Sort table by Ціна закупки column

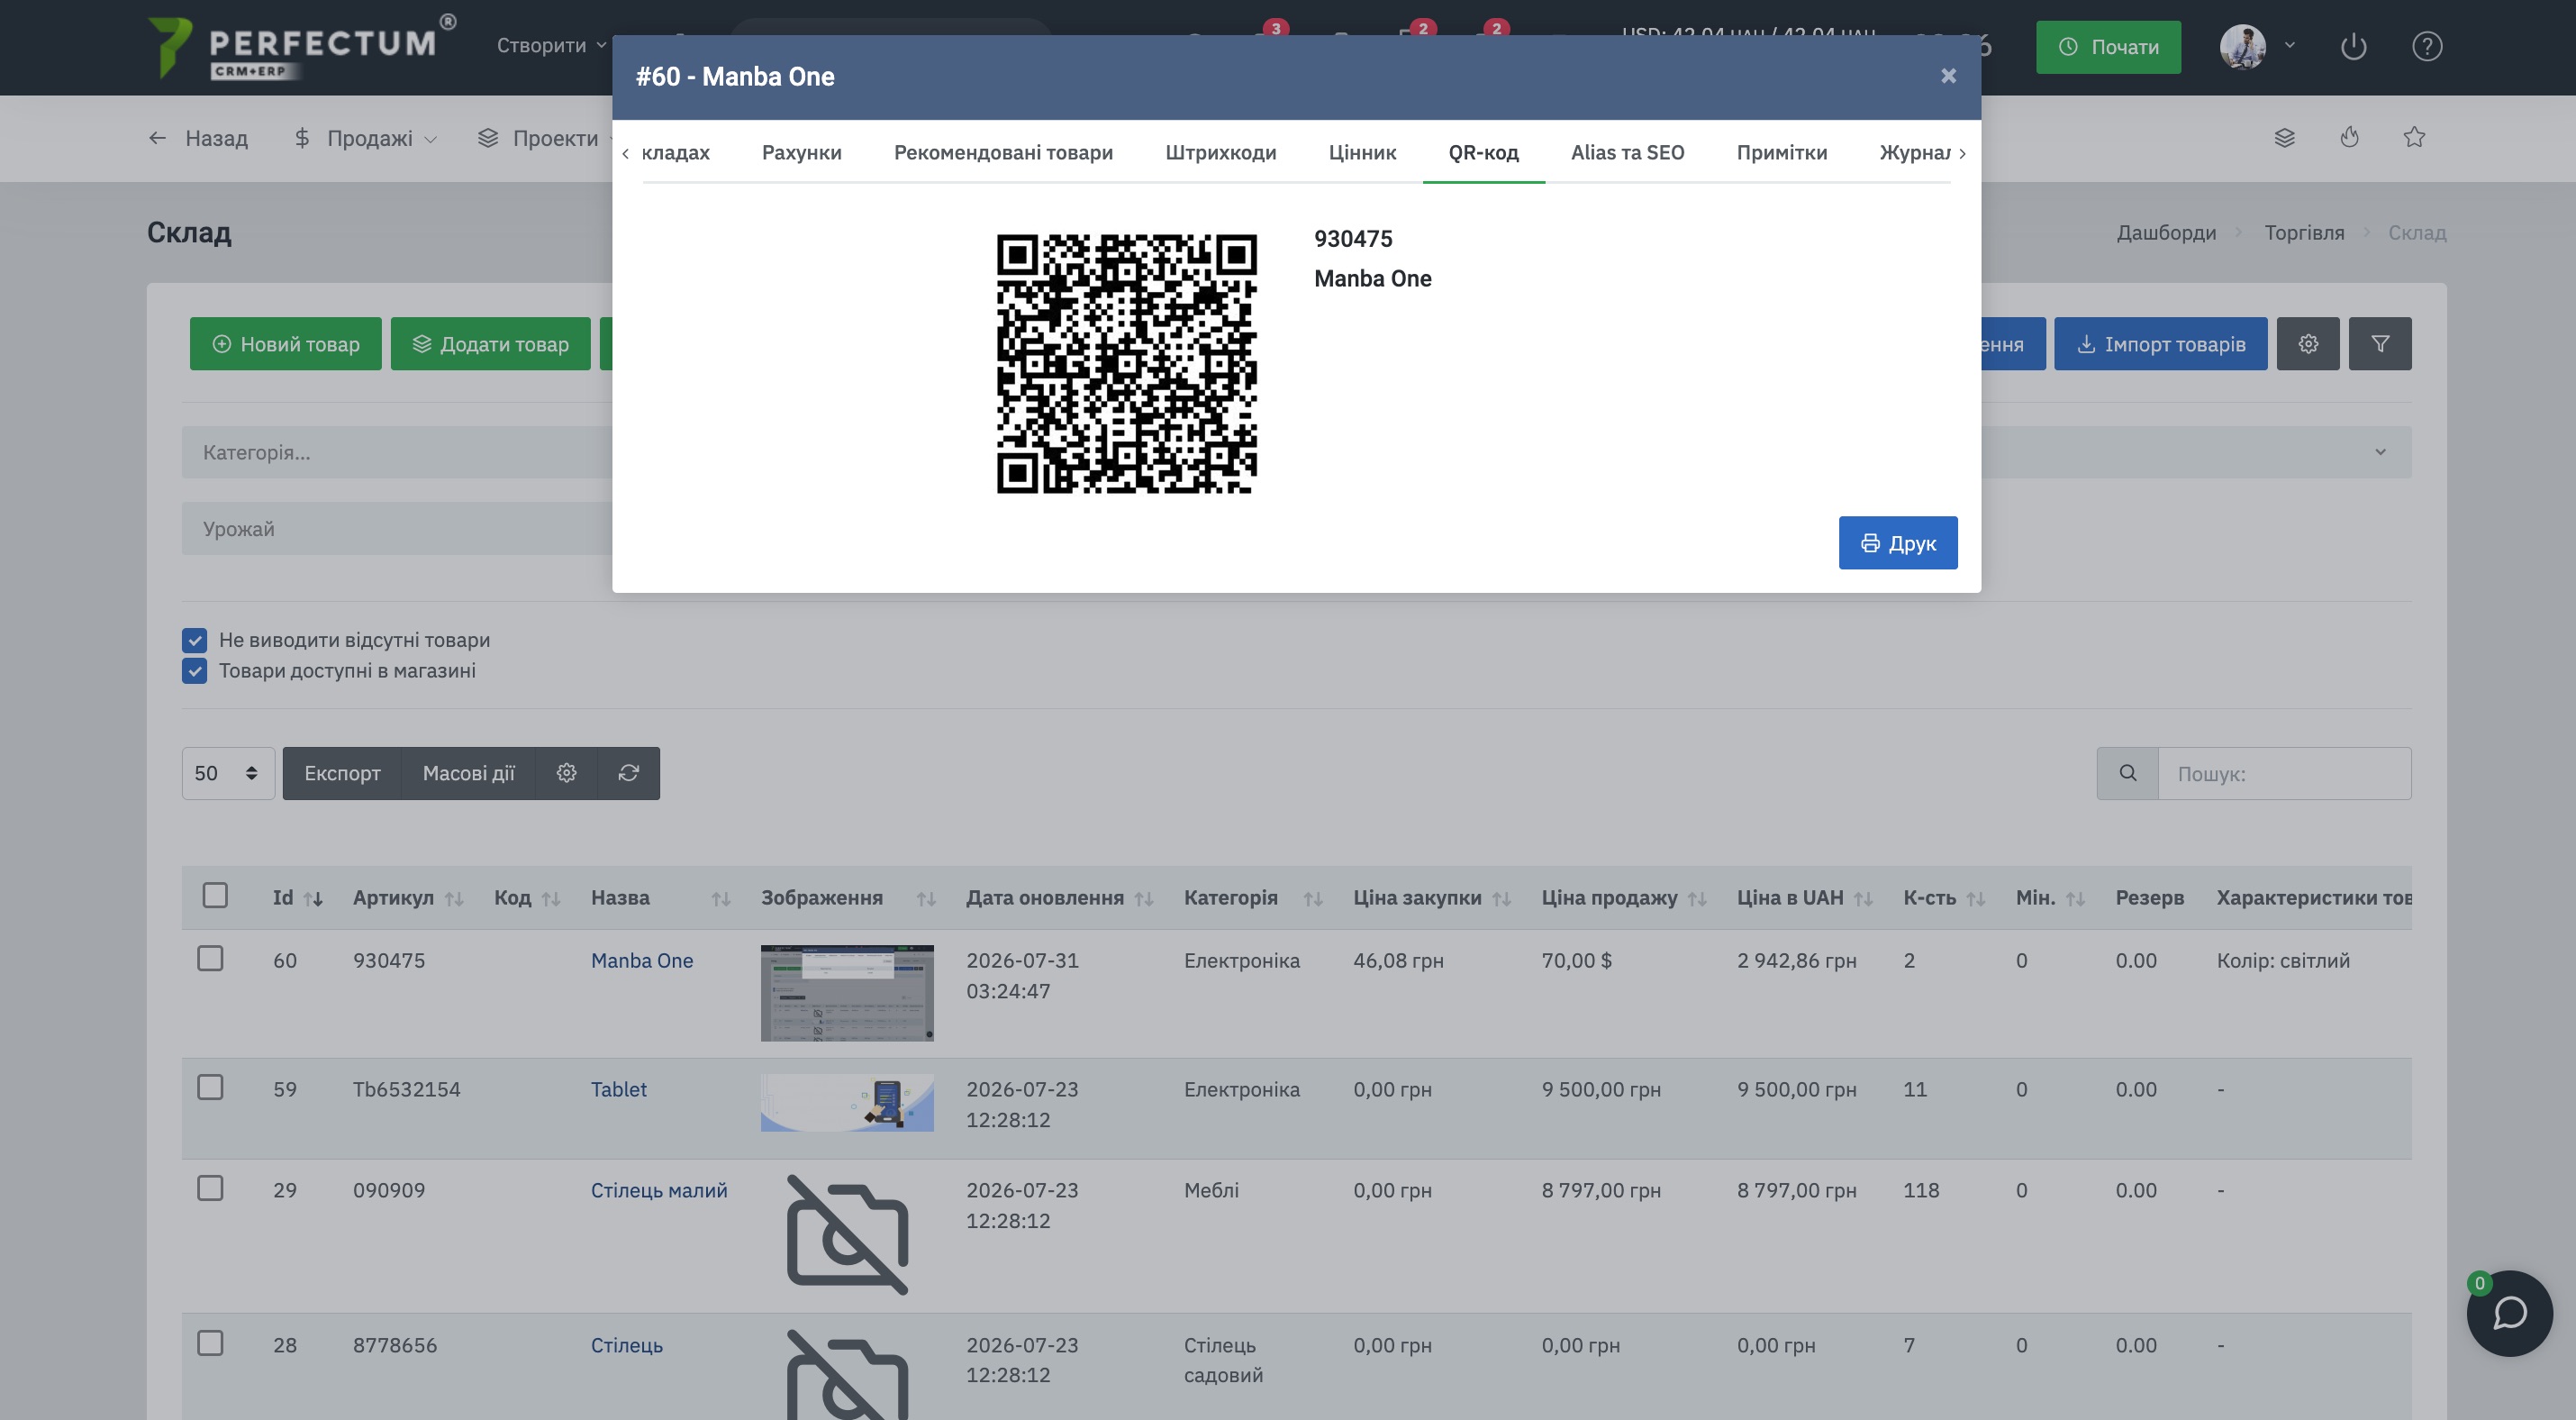click(x=1431, y=898)
